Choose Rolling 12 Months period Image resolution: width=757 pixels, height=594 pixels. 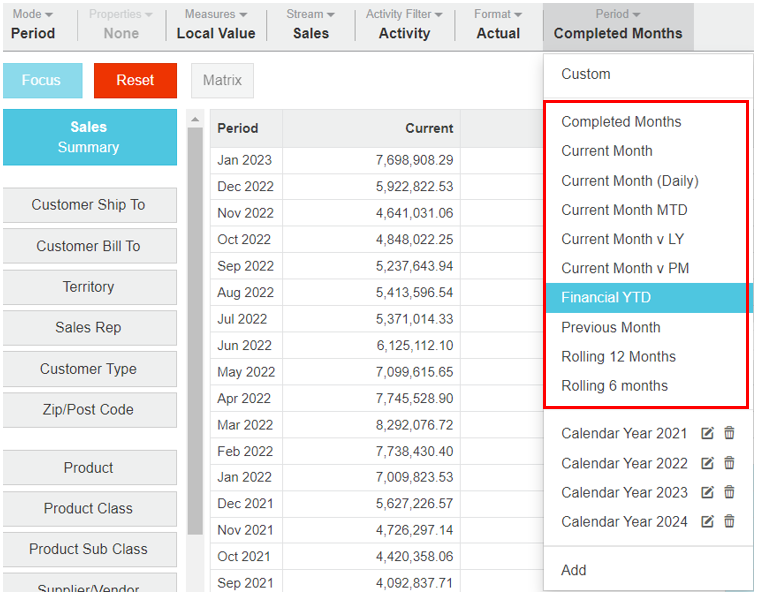pos(618,357)
